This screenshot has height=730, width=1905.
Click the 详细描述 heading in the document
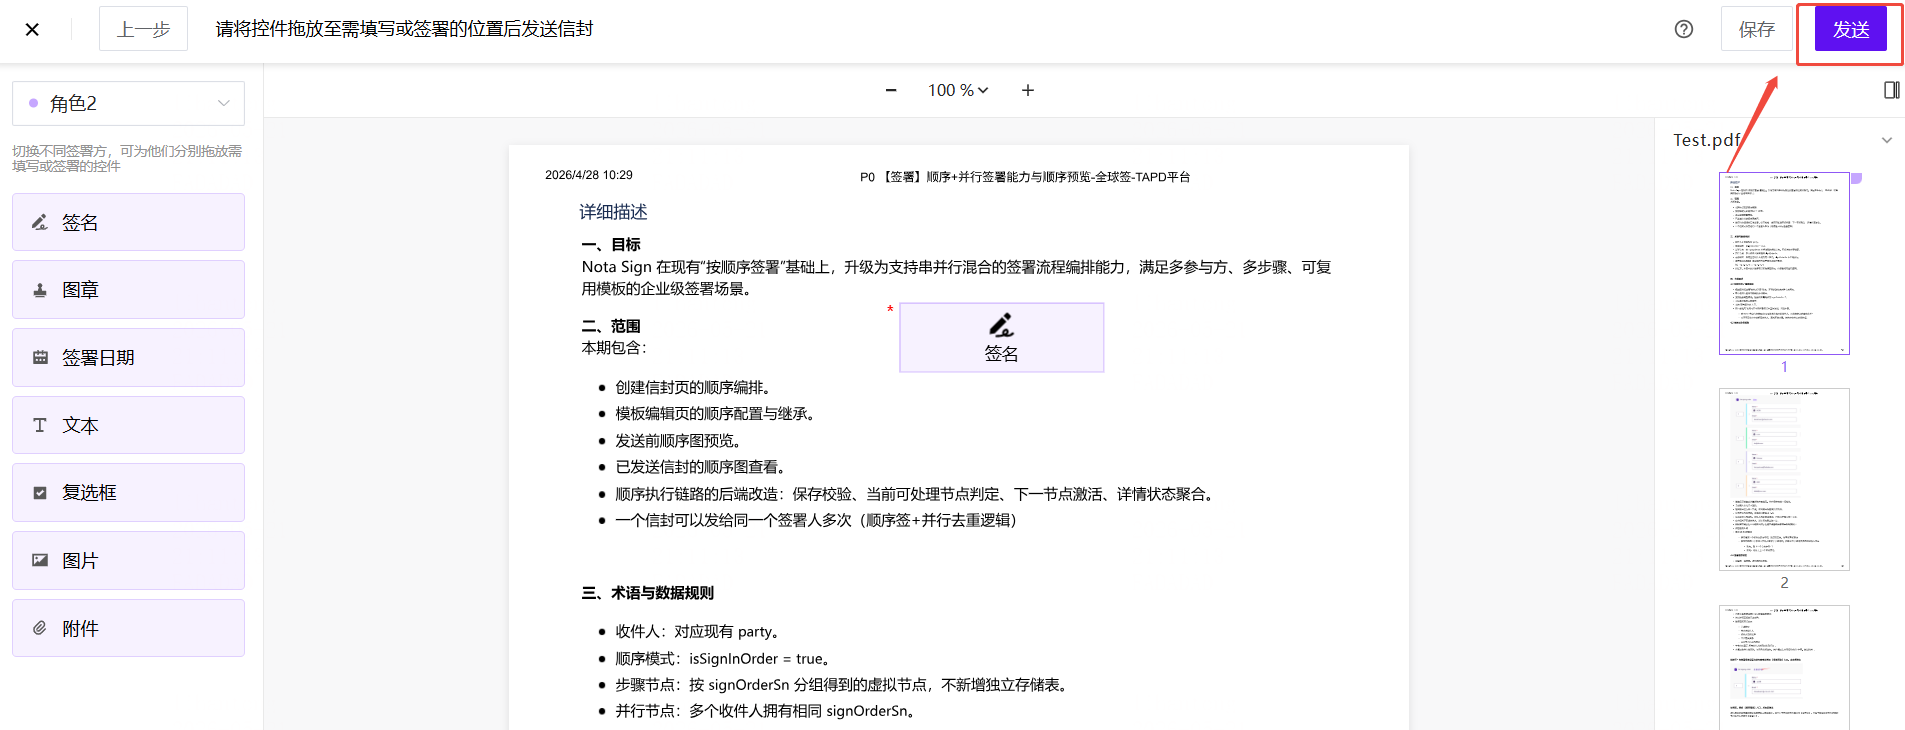click(613, 212)
